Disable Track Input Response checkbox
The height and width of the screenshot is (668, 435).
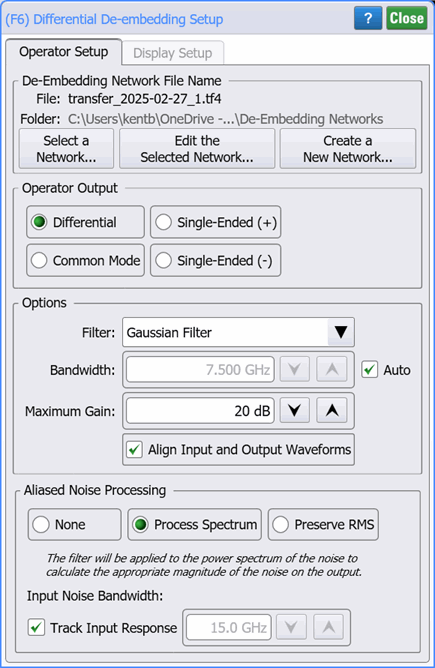(x=36, y=628)
